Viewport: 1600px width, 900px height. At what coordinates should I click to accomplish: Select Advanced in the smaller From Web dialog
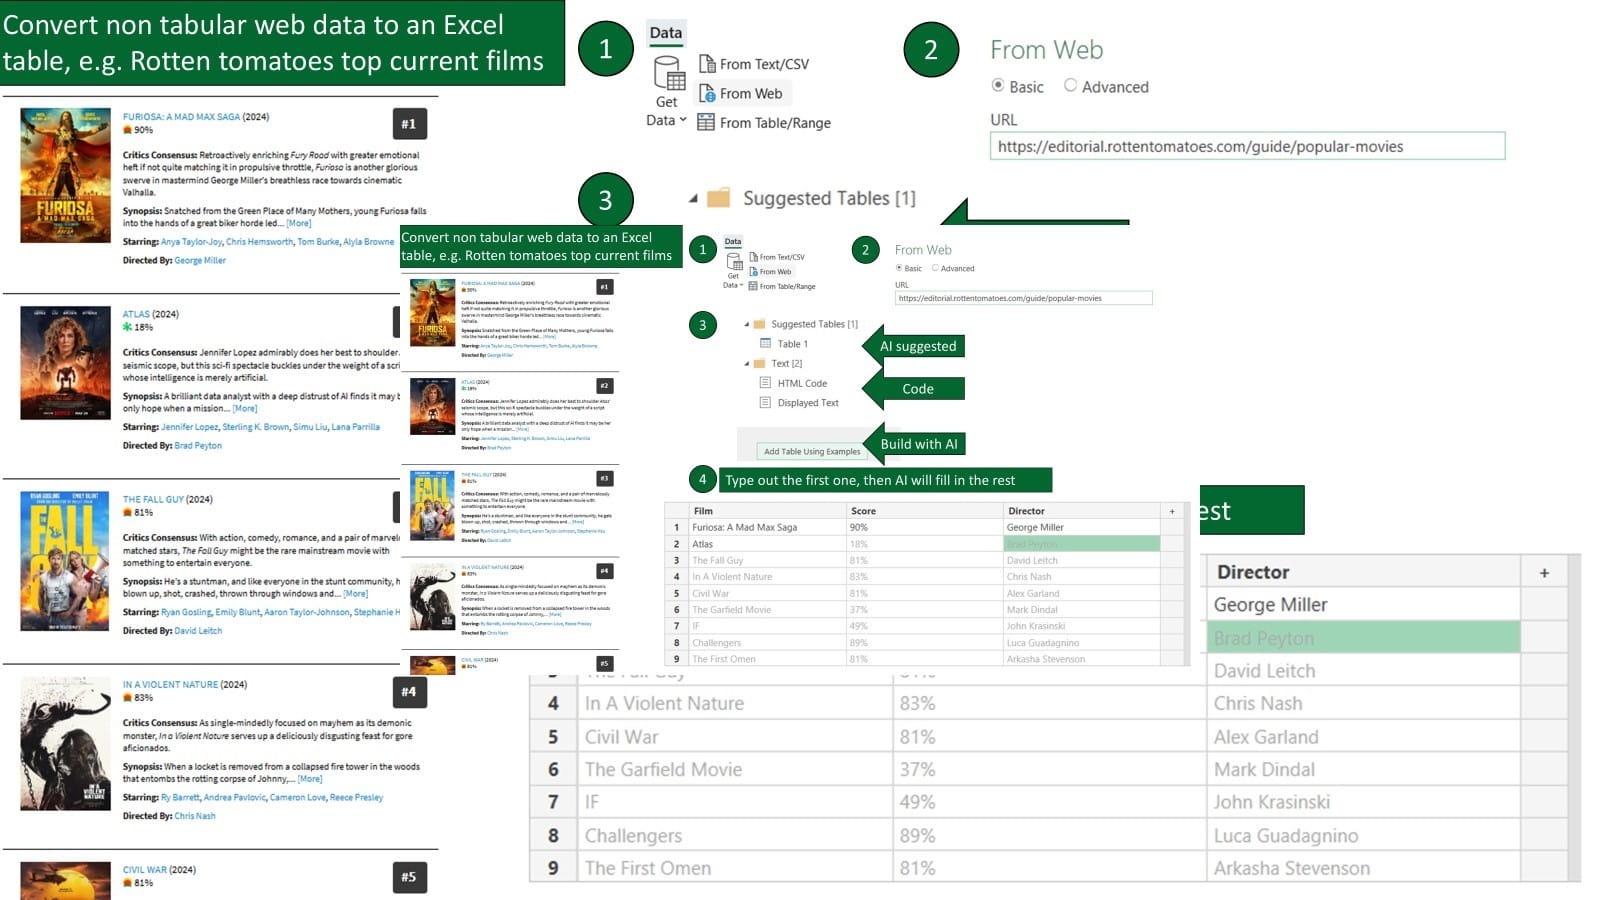(935, 268)
